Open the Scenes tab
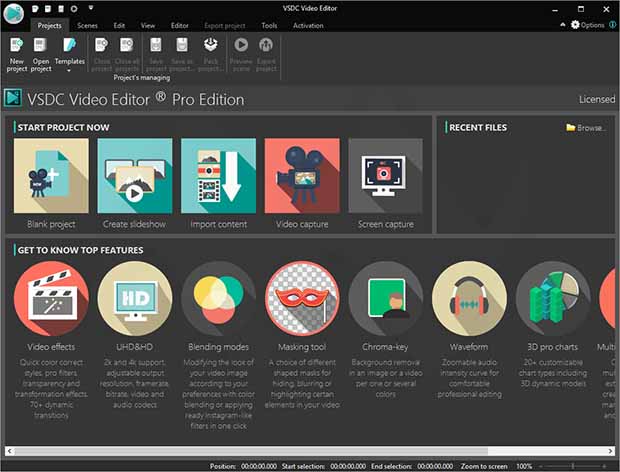Image resolution: width=620 pixels, height=472 pixels. [87, 26]
